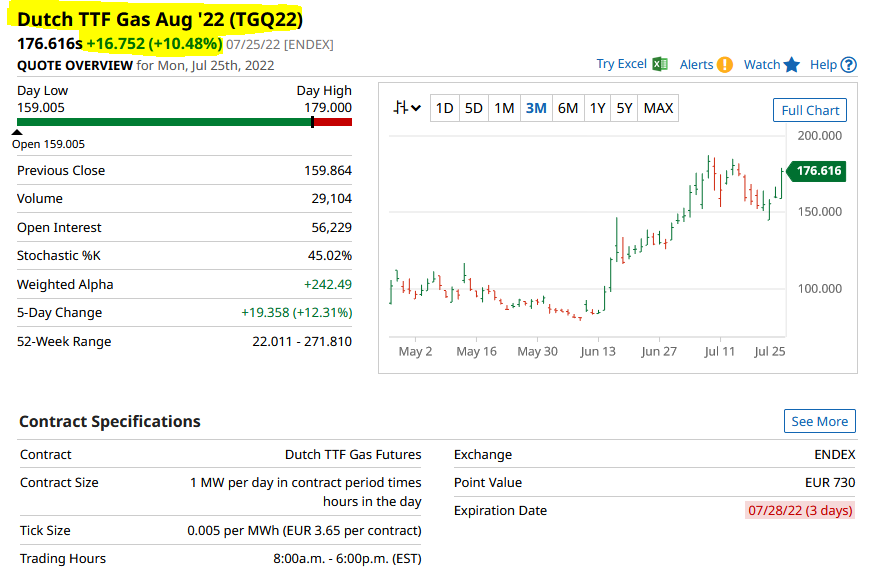Click the Day High value 179.000
The height and width of the screenshot is (573, 876).
328,107
